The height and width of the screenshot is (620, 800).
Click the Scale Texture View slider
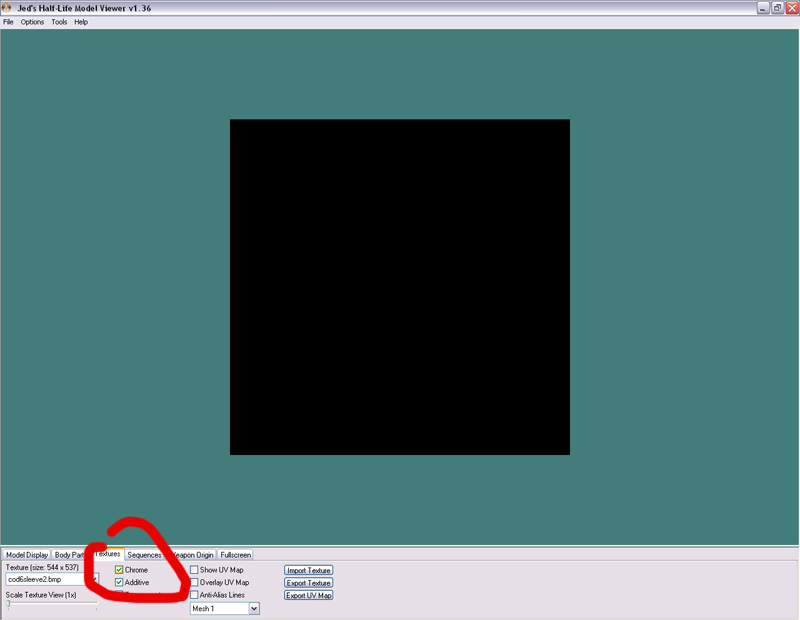tap(9, 604)
